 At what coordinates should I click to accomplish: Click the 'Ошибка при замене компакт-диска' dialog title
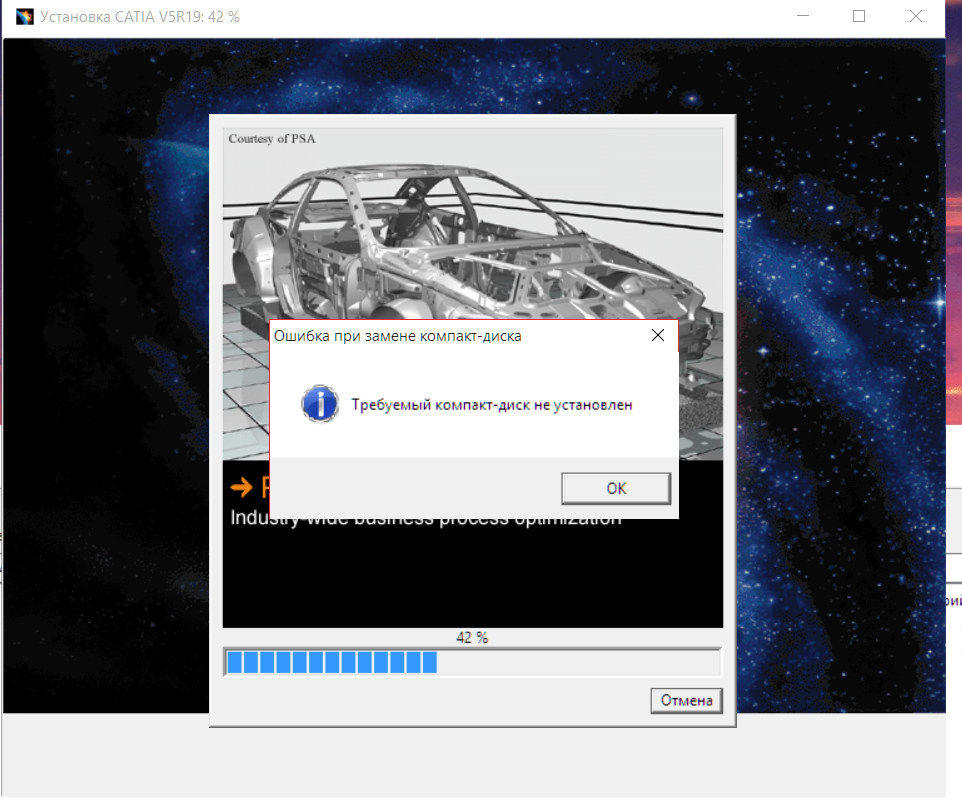coord(398,336)
